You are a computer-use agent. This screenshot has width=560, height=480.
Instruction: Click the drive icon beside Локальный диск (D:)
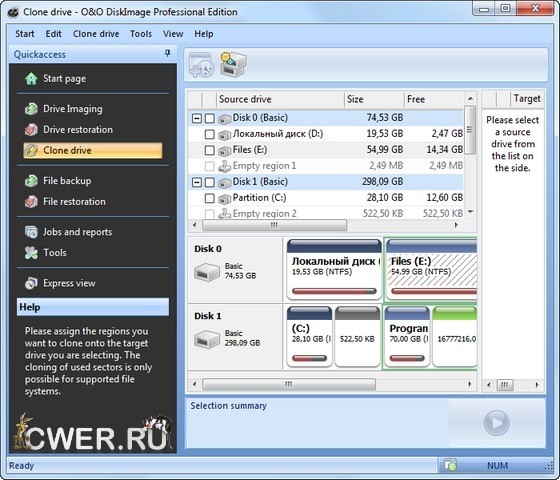tap(225, 135)
